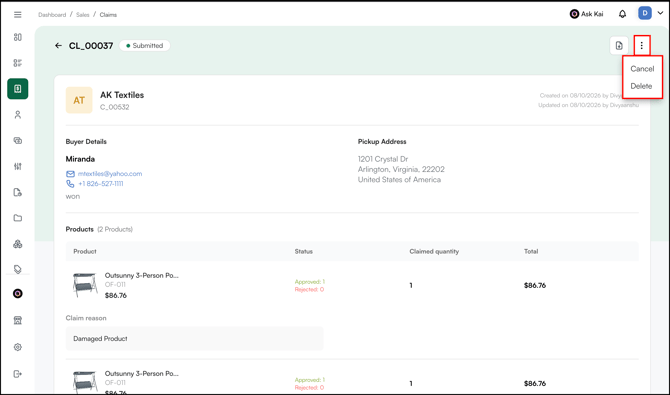Click the Submitted status badge
This screenshot has height=395, width=670.
[144, 45]
